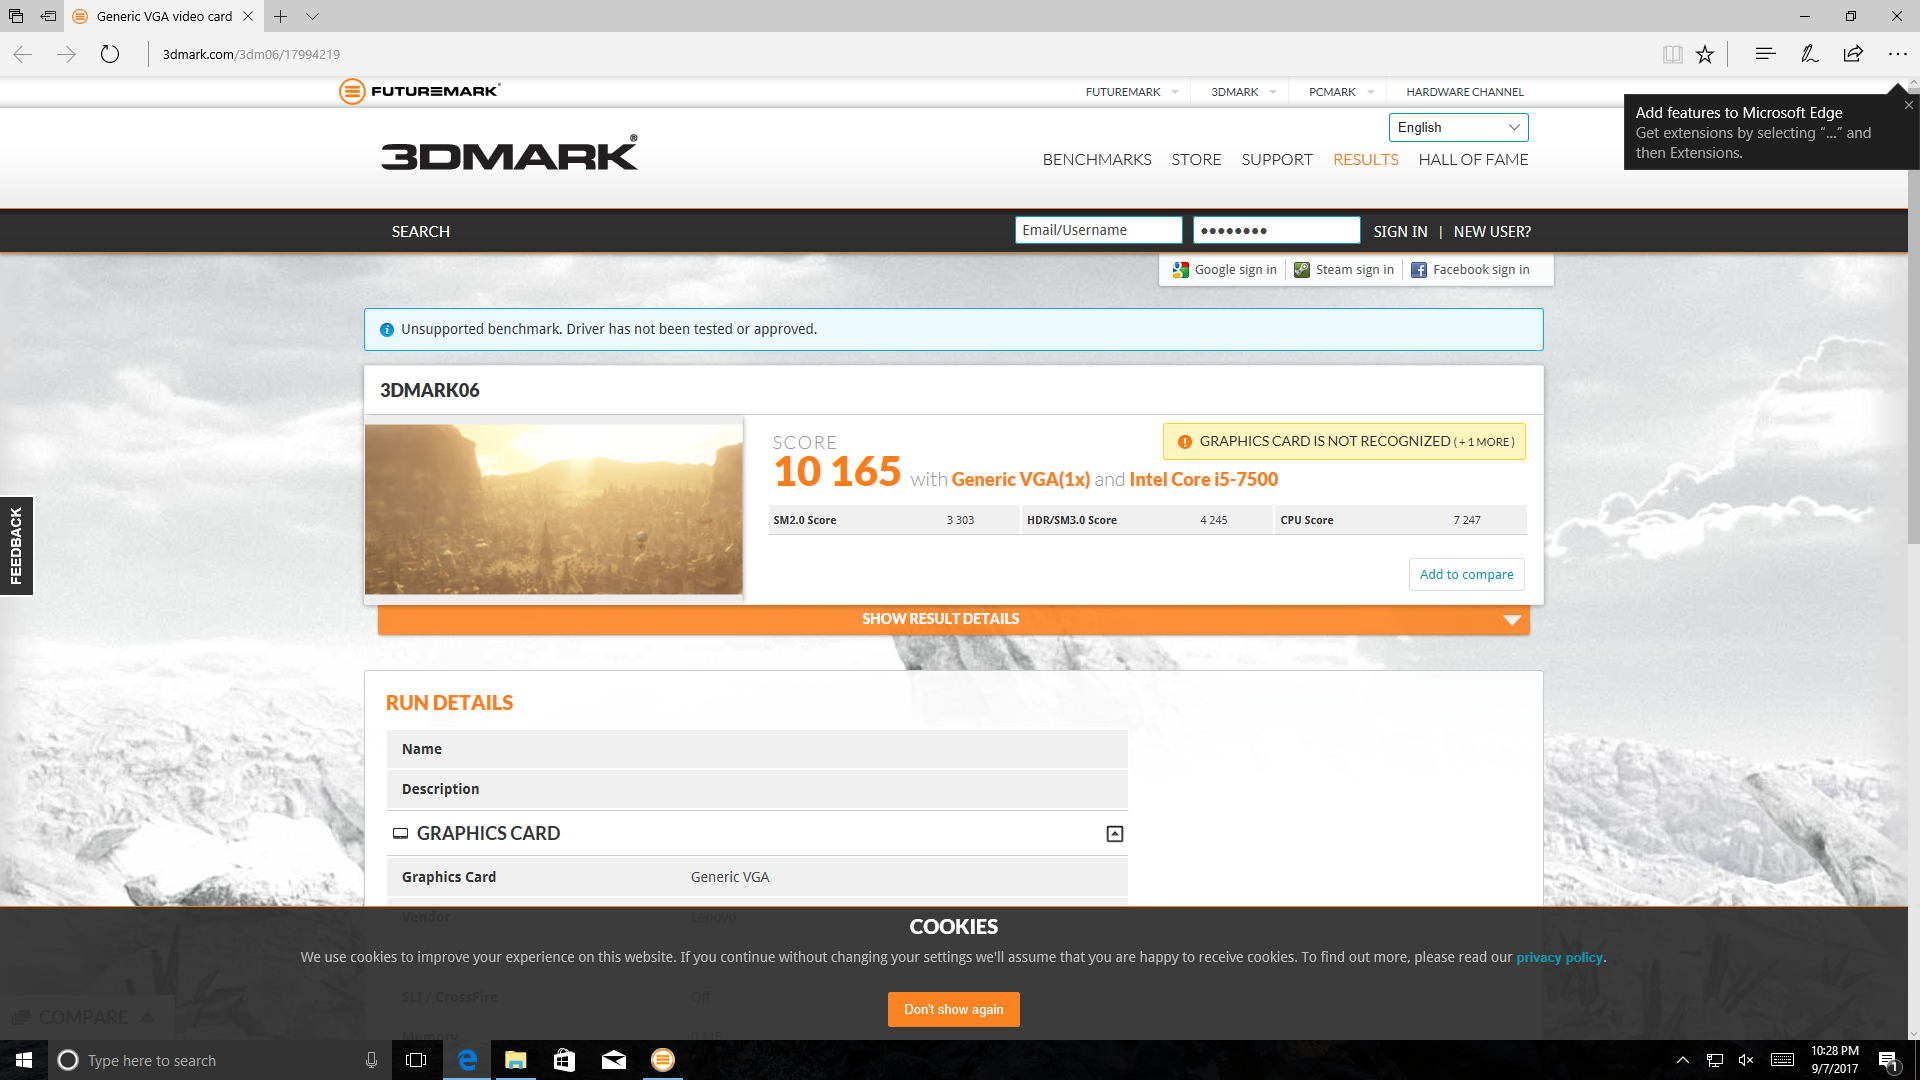
Task: Open Edge reading view icon
Action: pyautogui.click(x=1672, y=54)
